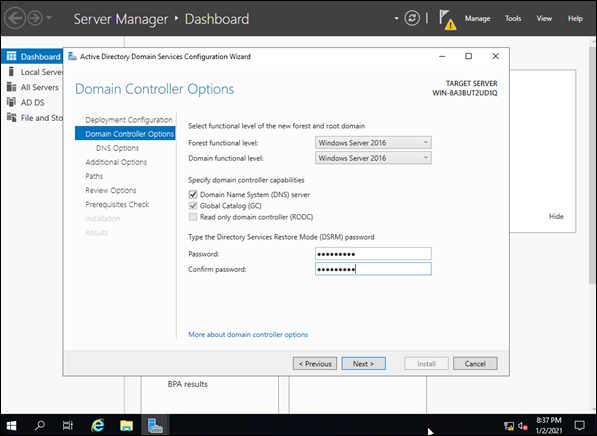Image resolution: width=597 pixels, height=436 pixels.
Task: Close the configuration wizard window
Action: tap(495, 56)
